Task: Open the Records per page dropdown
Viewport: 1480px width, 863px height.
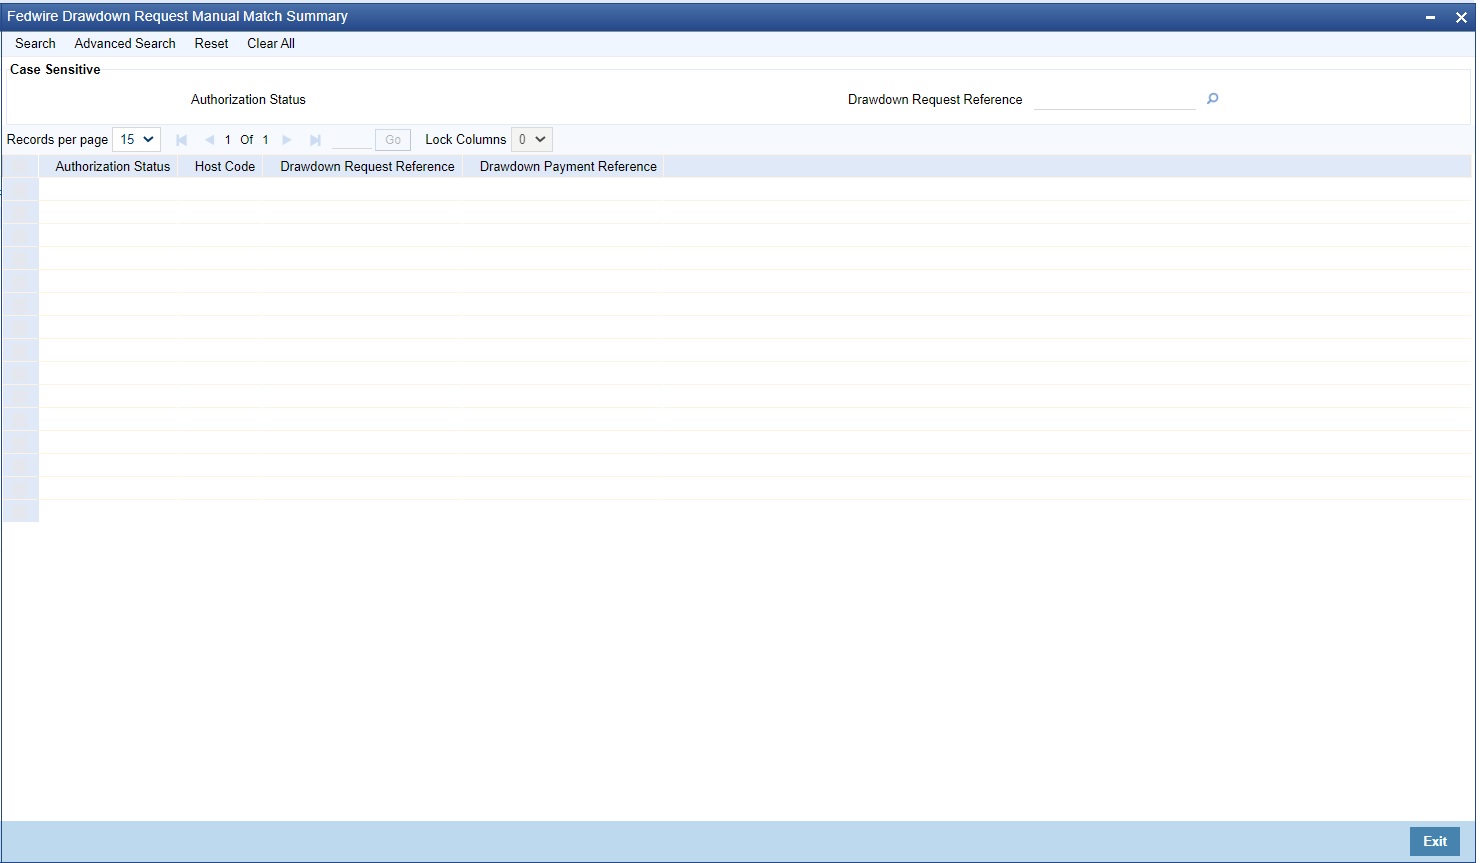Action: [x=136, y=140]
